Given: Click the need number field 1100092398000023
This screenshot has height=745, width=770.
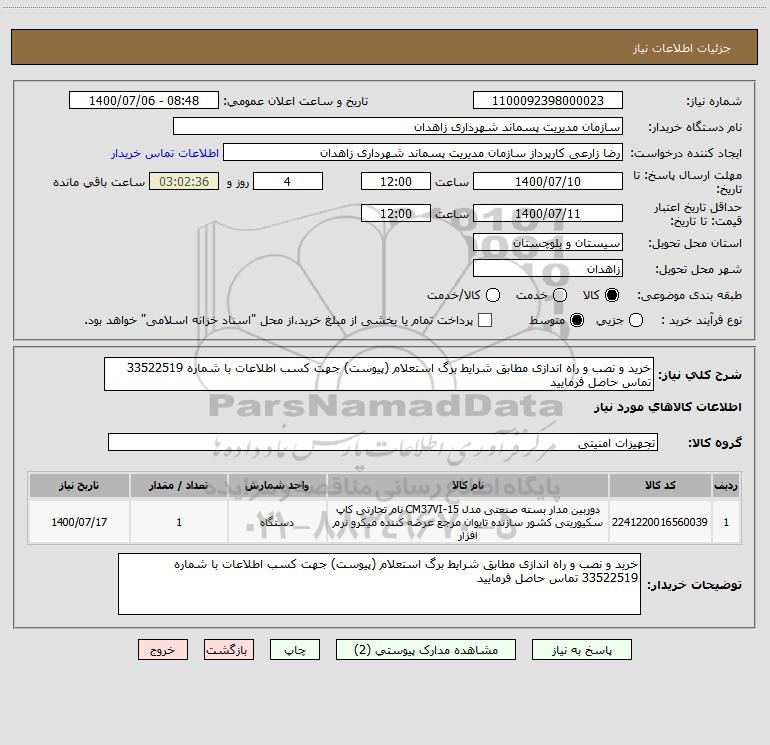Looking at the screenshot, I should pyautogui.click(x=548, y=100).
